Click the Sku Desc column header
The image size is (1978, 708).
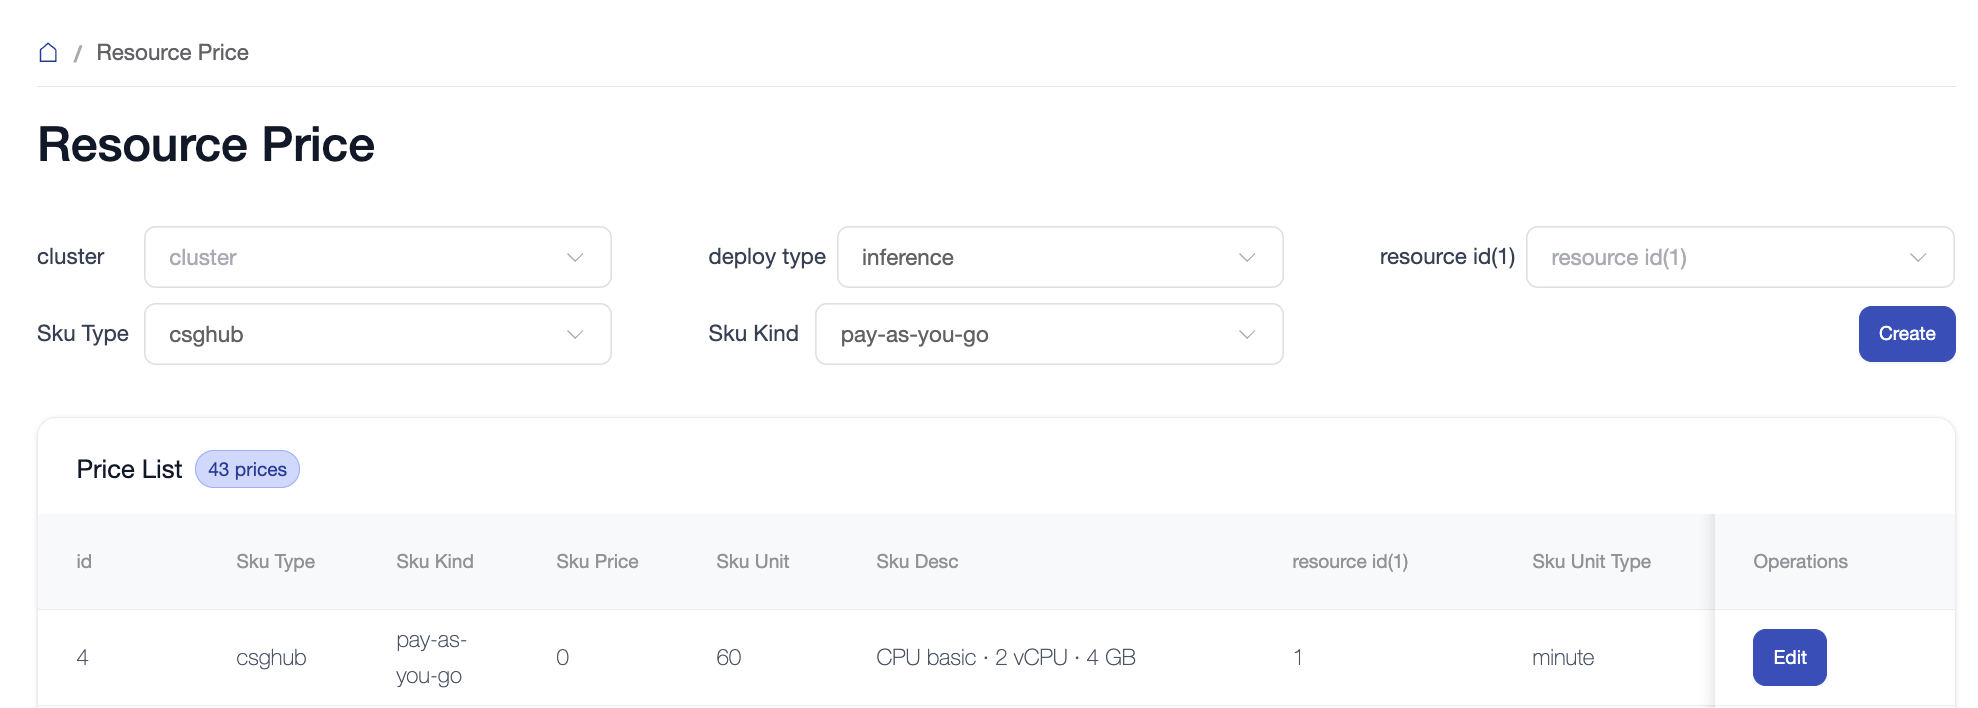click(917, 562)
